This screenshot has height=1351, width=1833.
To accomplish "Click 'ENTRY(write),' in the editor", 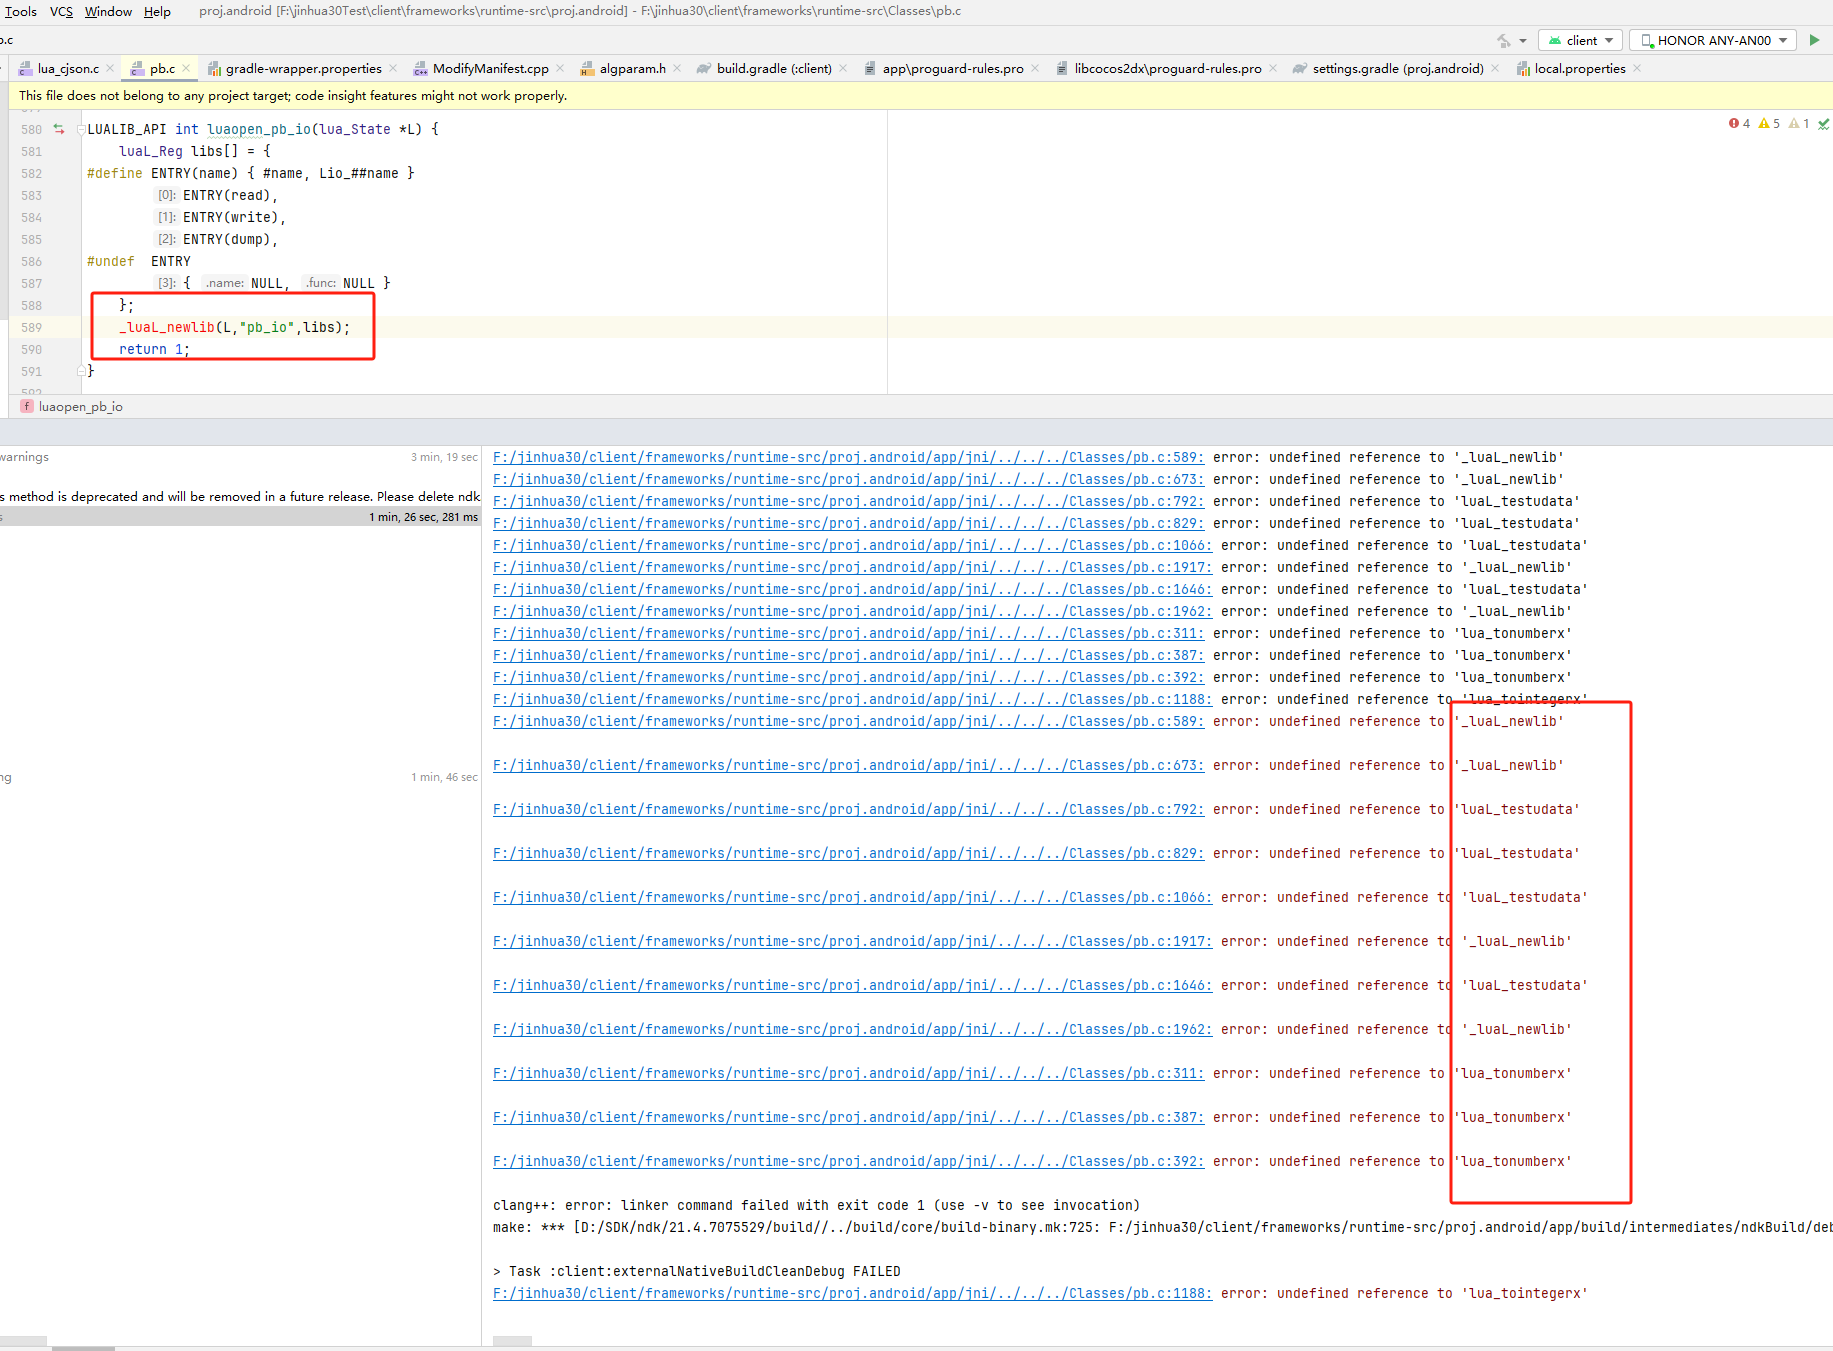I will [x=234, y=217].
